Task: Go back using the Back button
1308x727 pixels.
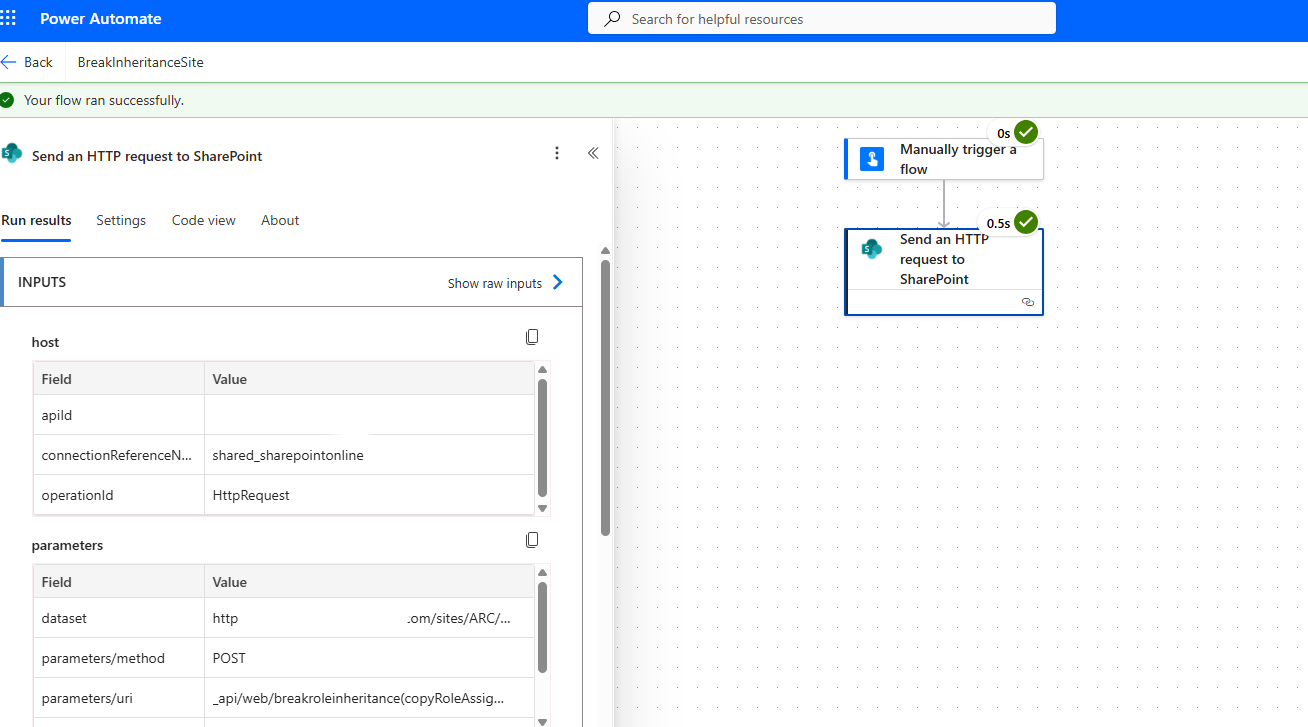Action: [x=27, y=62]
